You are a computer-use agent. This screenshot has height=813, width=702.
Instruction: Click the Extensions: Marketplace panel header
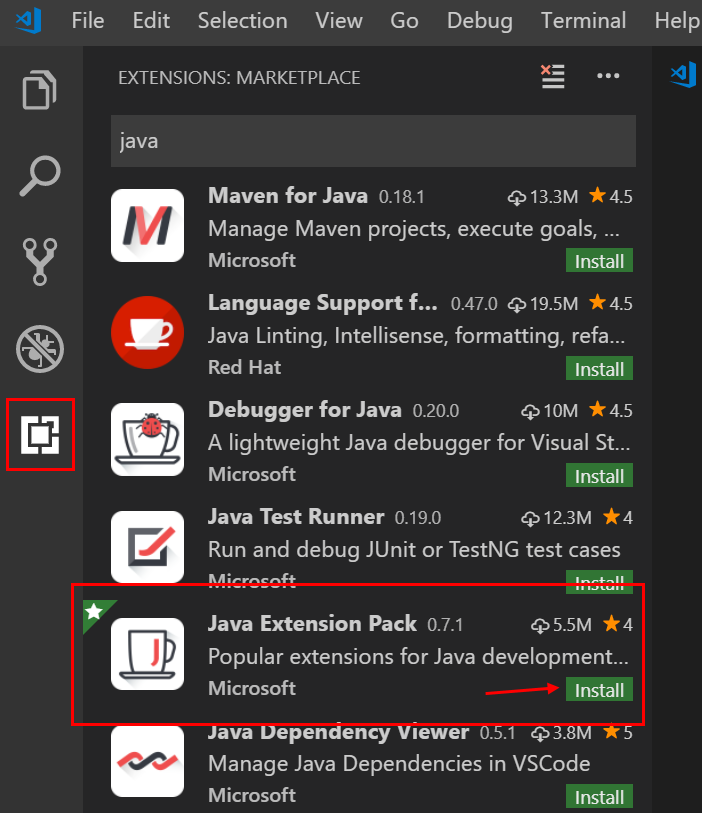pos(239,78)
